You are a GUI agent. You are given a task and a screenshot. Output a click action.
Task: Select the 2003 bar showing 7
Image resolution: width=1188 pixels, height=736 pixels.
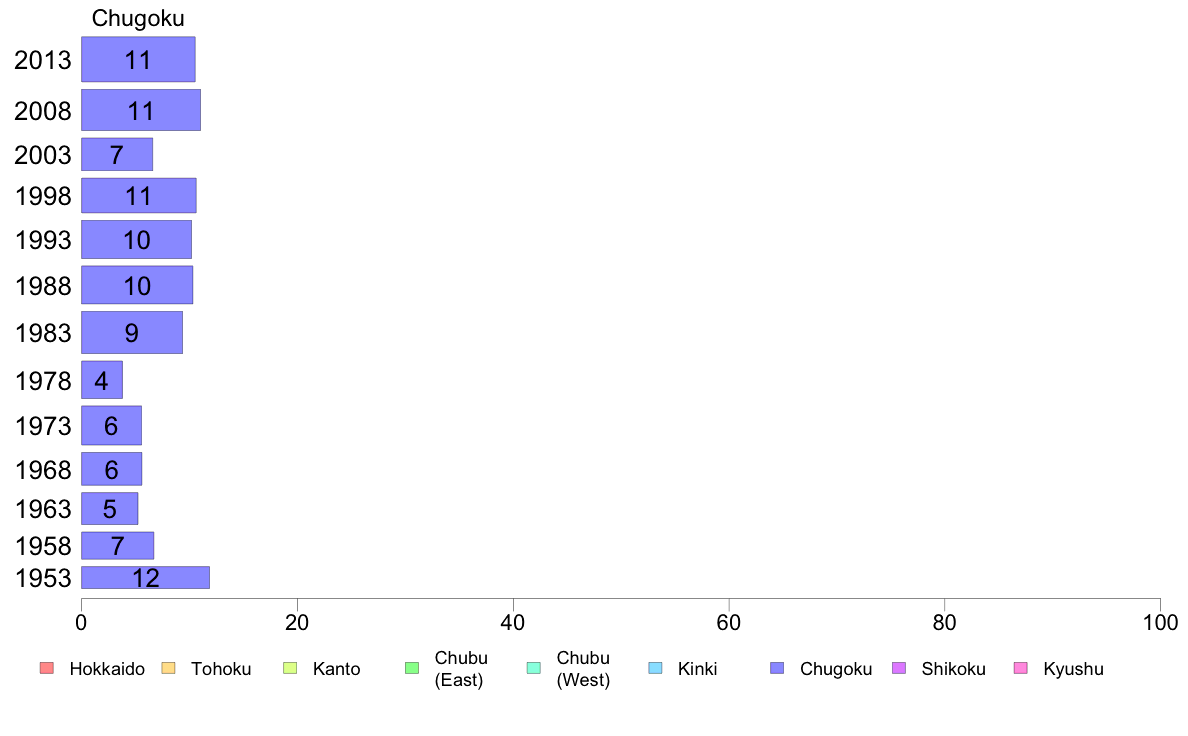(117, 155)
